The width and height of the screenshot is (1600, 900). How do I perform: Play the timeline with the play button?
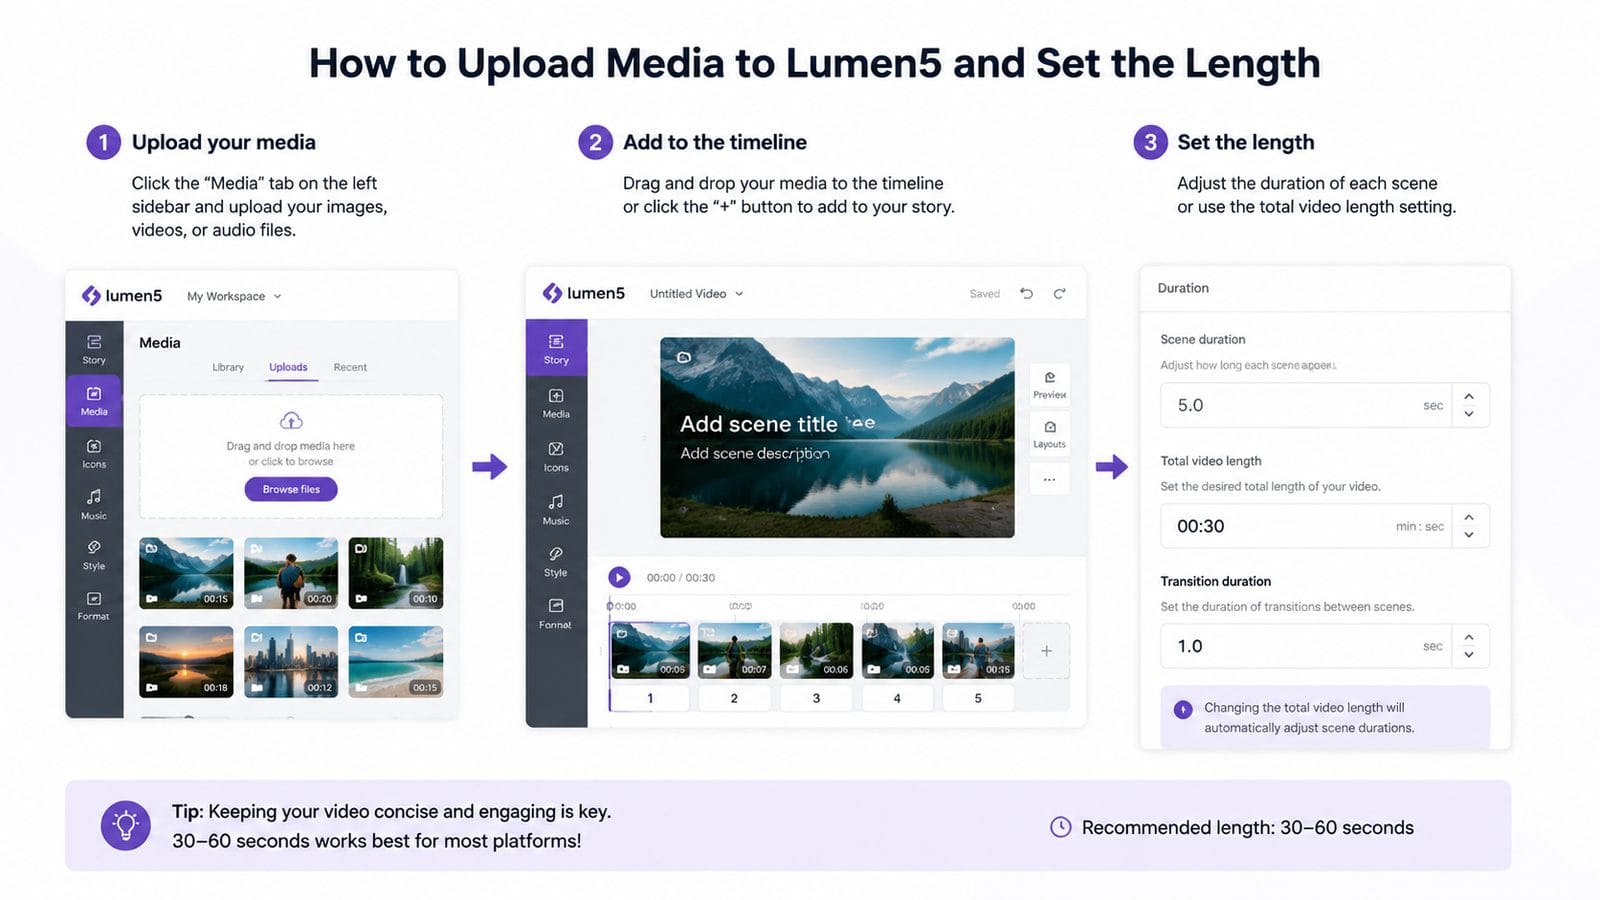[x=619, y=577]
